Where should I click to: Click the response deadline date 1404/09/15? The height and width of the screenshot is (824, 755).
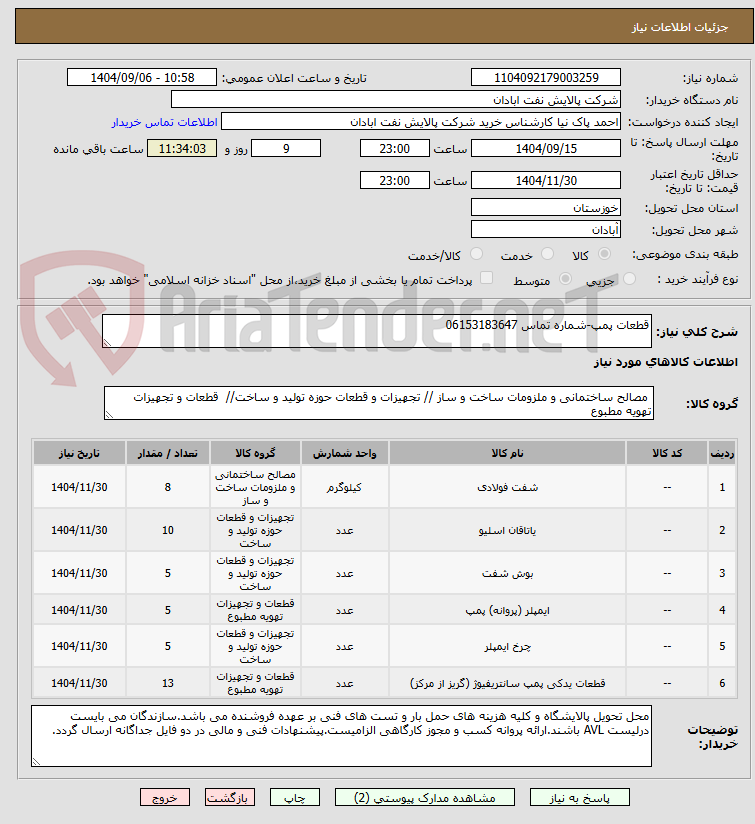click(x=546, y=148)
